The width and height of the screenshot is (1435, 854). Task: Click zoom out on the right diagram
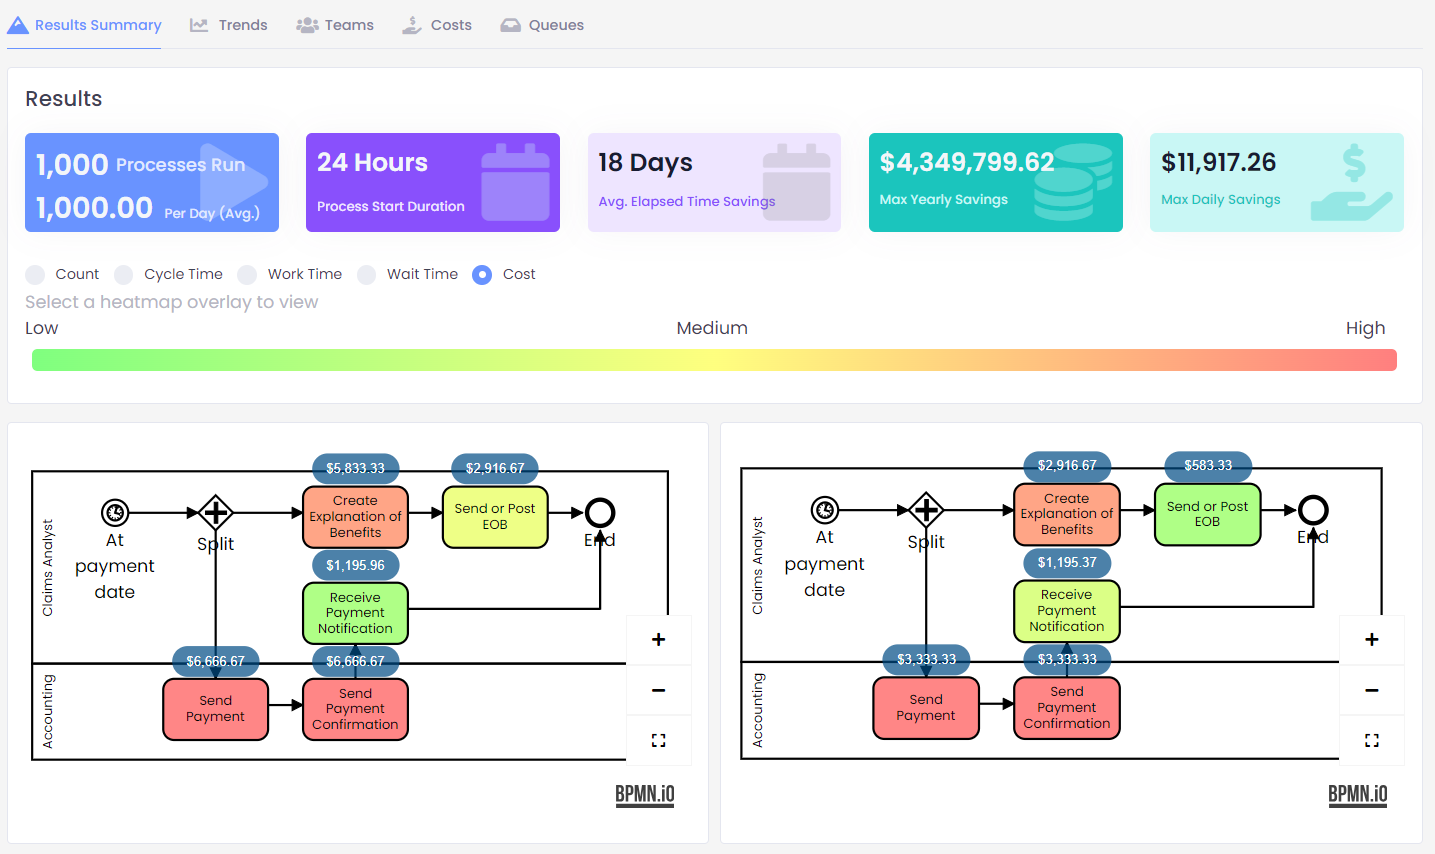1371,690
